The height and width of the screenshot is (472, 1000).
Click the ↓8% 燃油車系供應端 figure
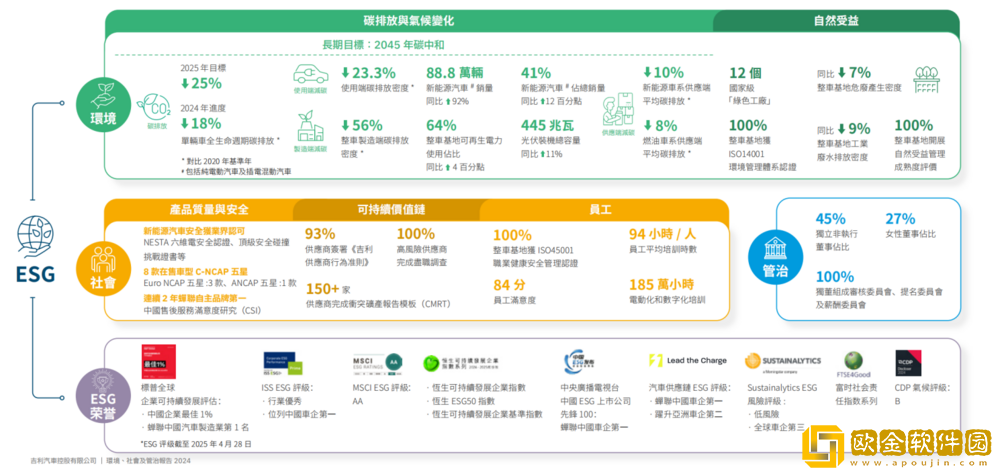tap(659, 125)
